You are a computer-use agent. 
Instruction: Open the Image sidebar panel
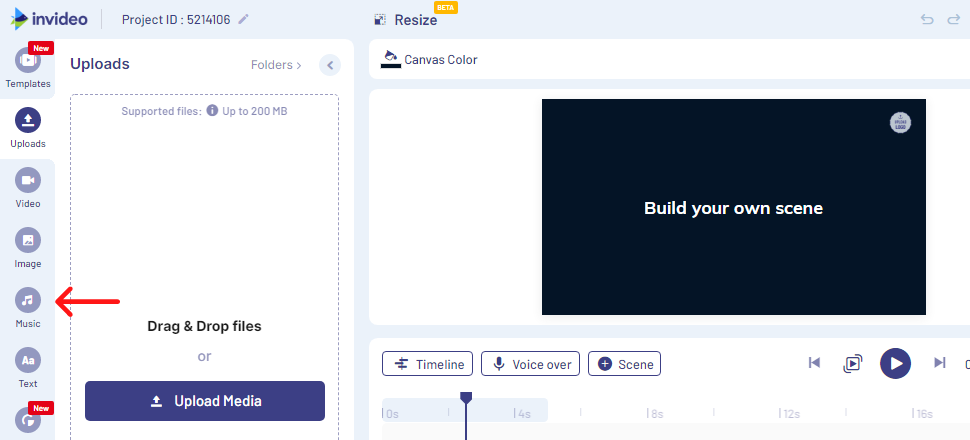(28, 248)
